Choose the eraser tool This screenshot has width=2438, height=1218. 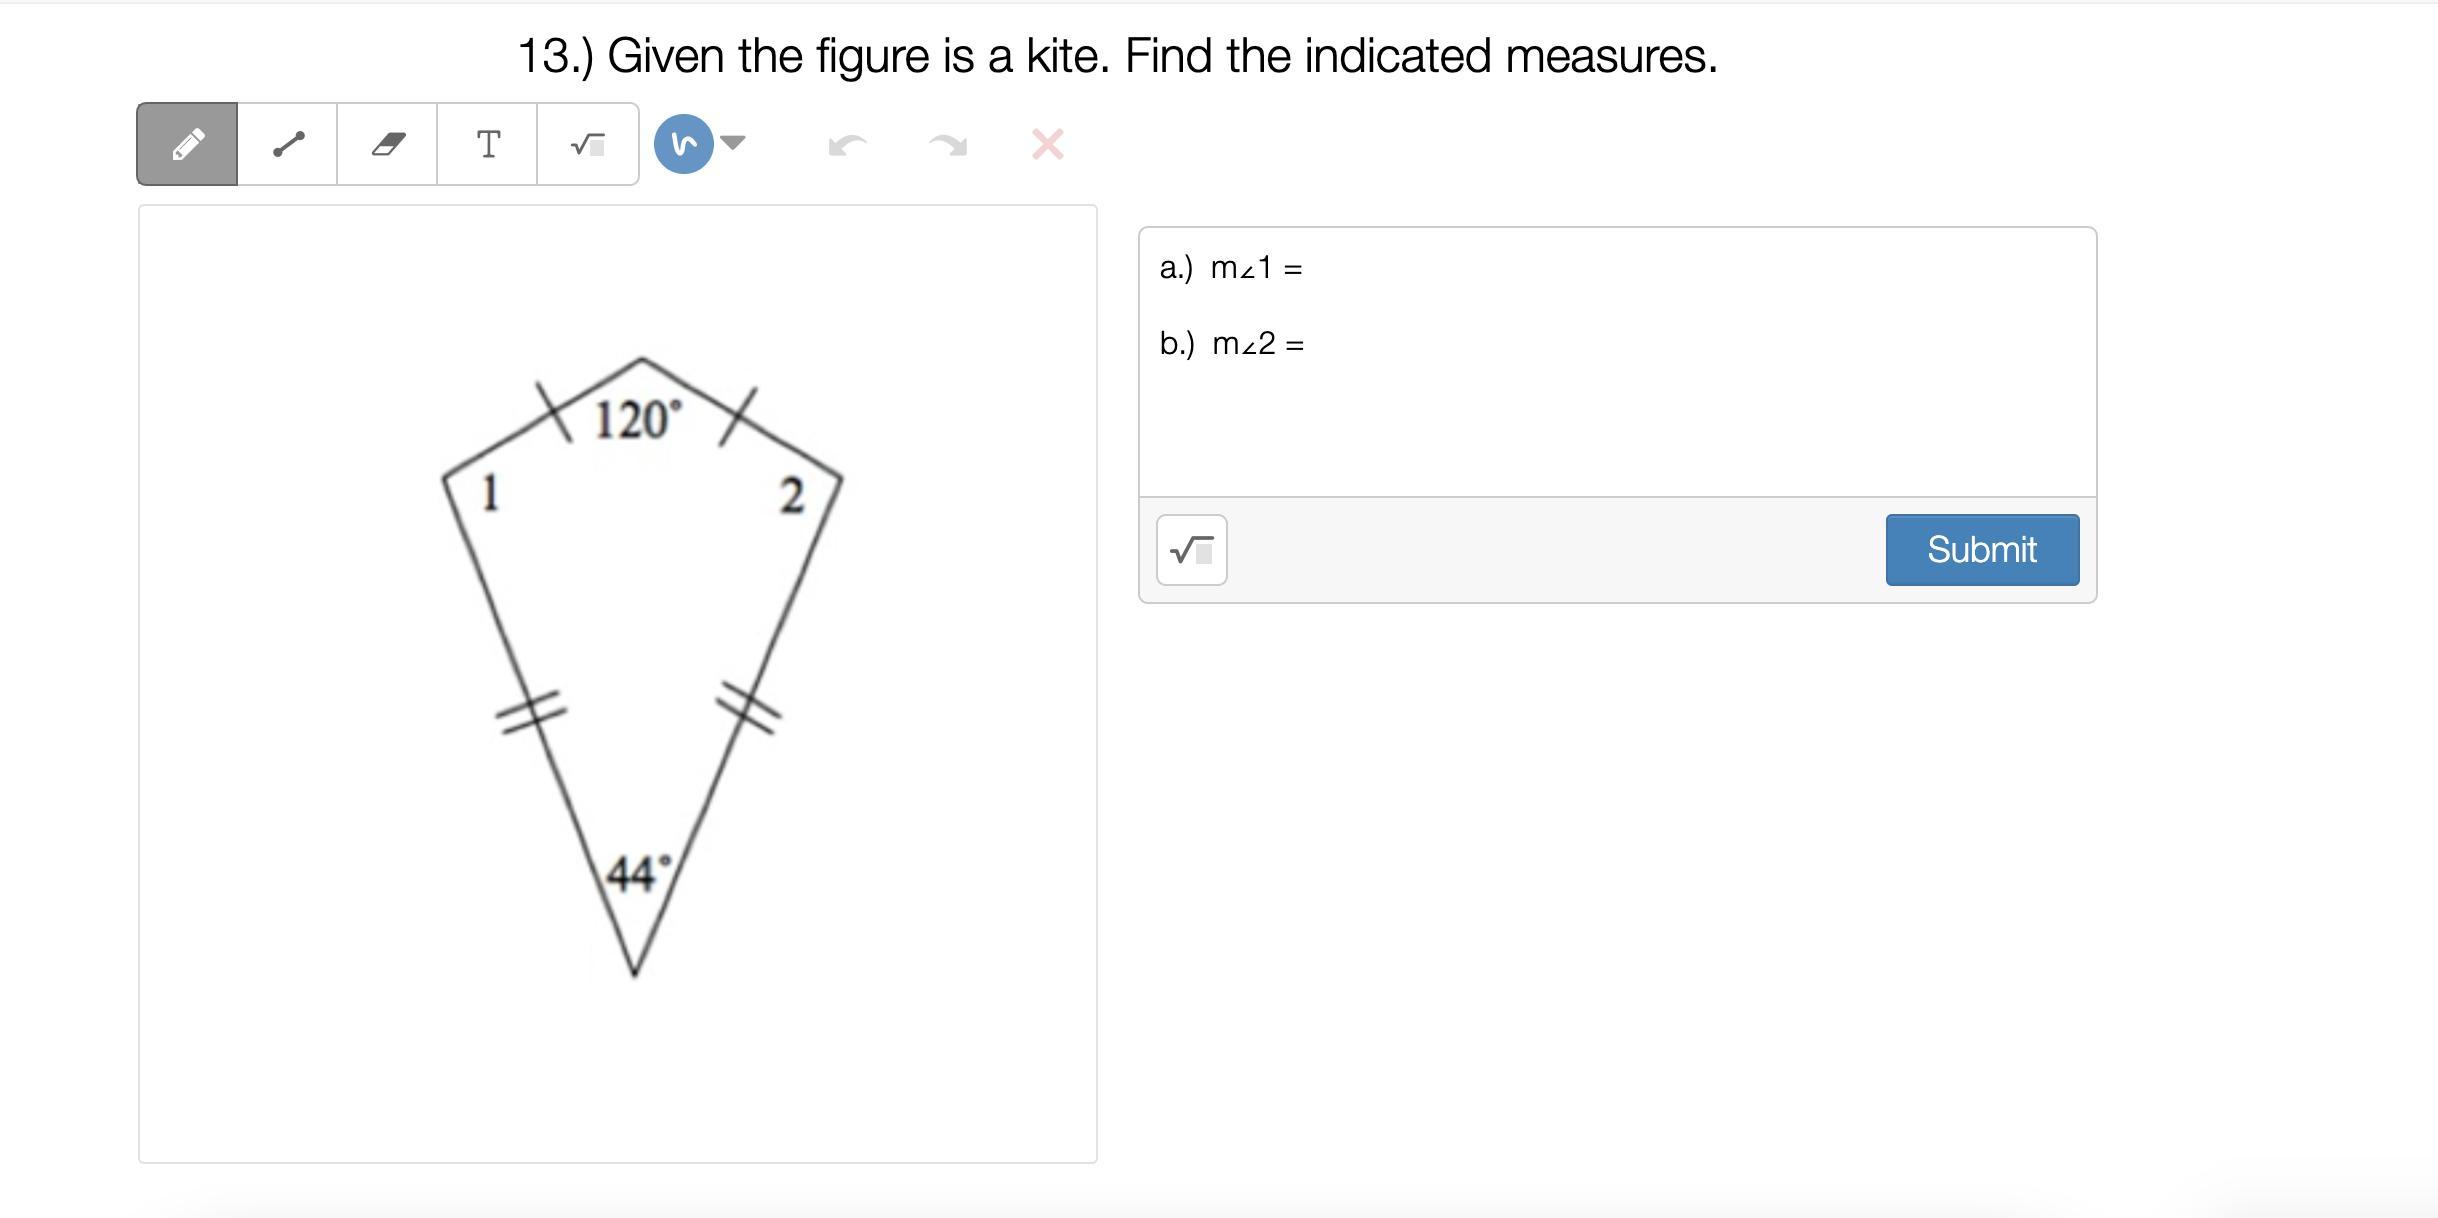point(388,144)
